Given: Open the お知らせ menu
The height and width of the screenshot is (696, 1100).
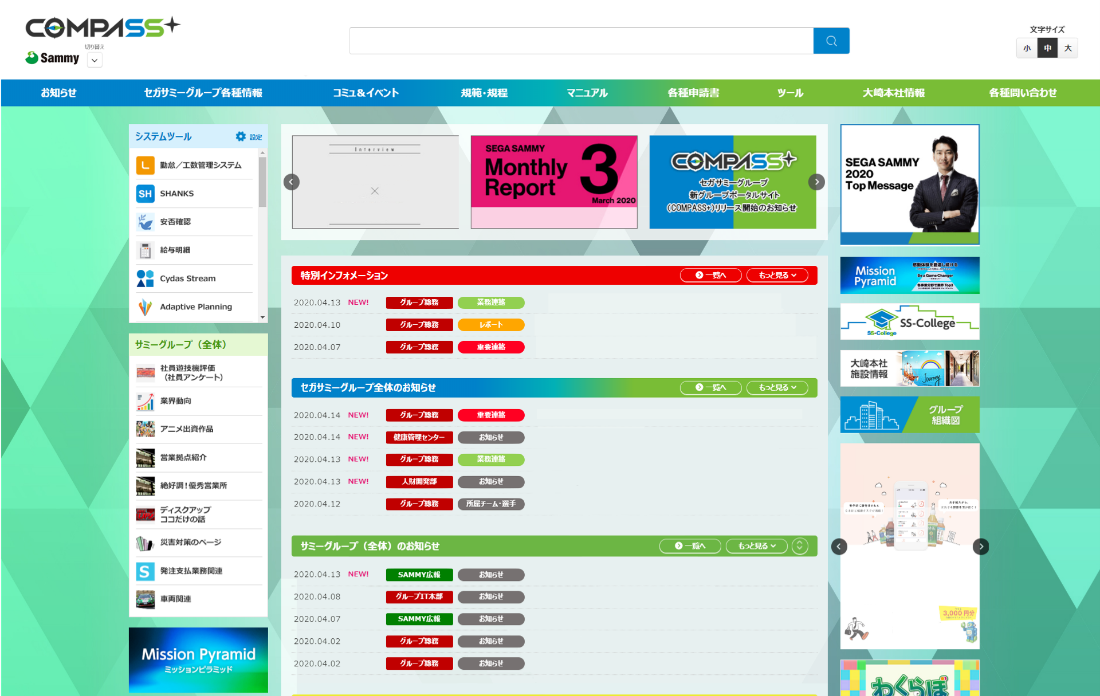Looking at the screenshot, I should pos(58,93).
